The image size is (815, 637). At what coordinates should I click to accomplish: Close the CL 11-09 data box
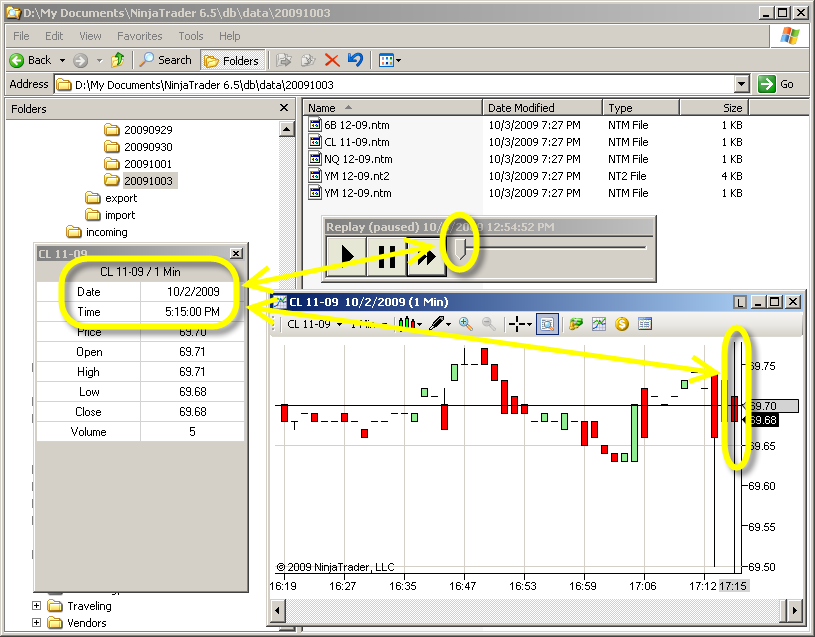point(236,253)
